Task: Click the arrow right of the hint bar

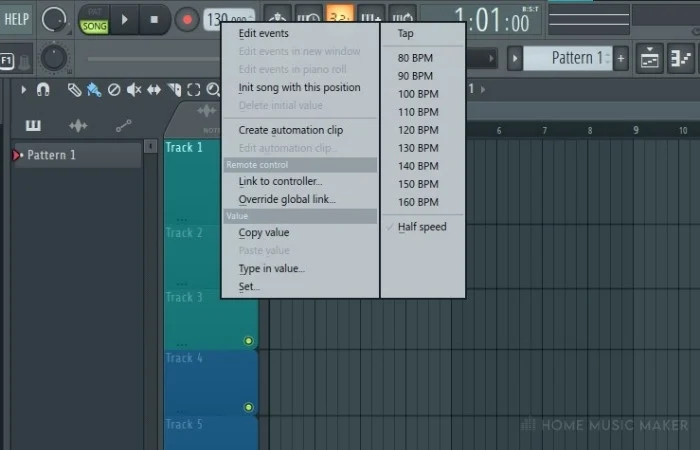Action: tap(492, 58)
